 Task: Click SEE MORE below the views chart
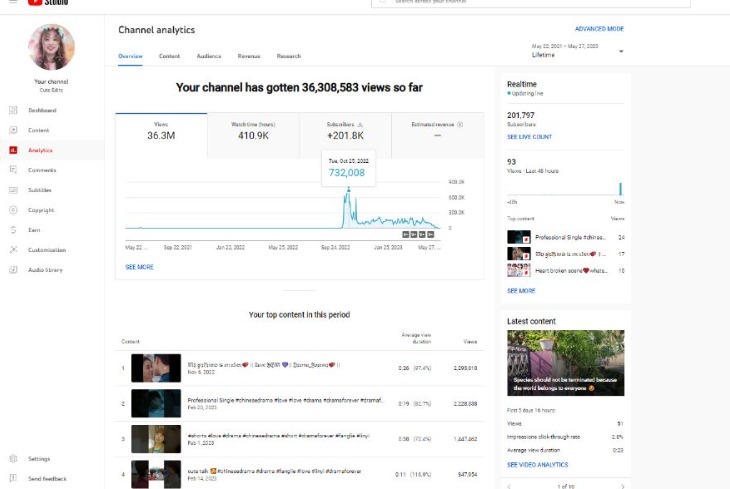click(x=139, y=267)
